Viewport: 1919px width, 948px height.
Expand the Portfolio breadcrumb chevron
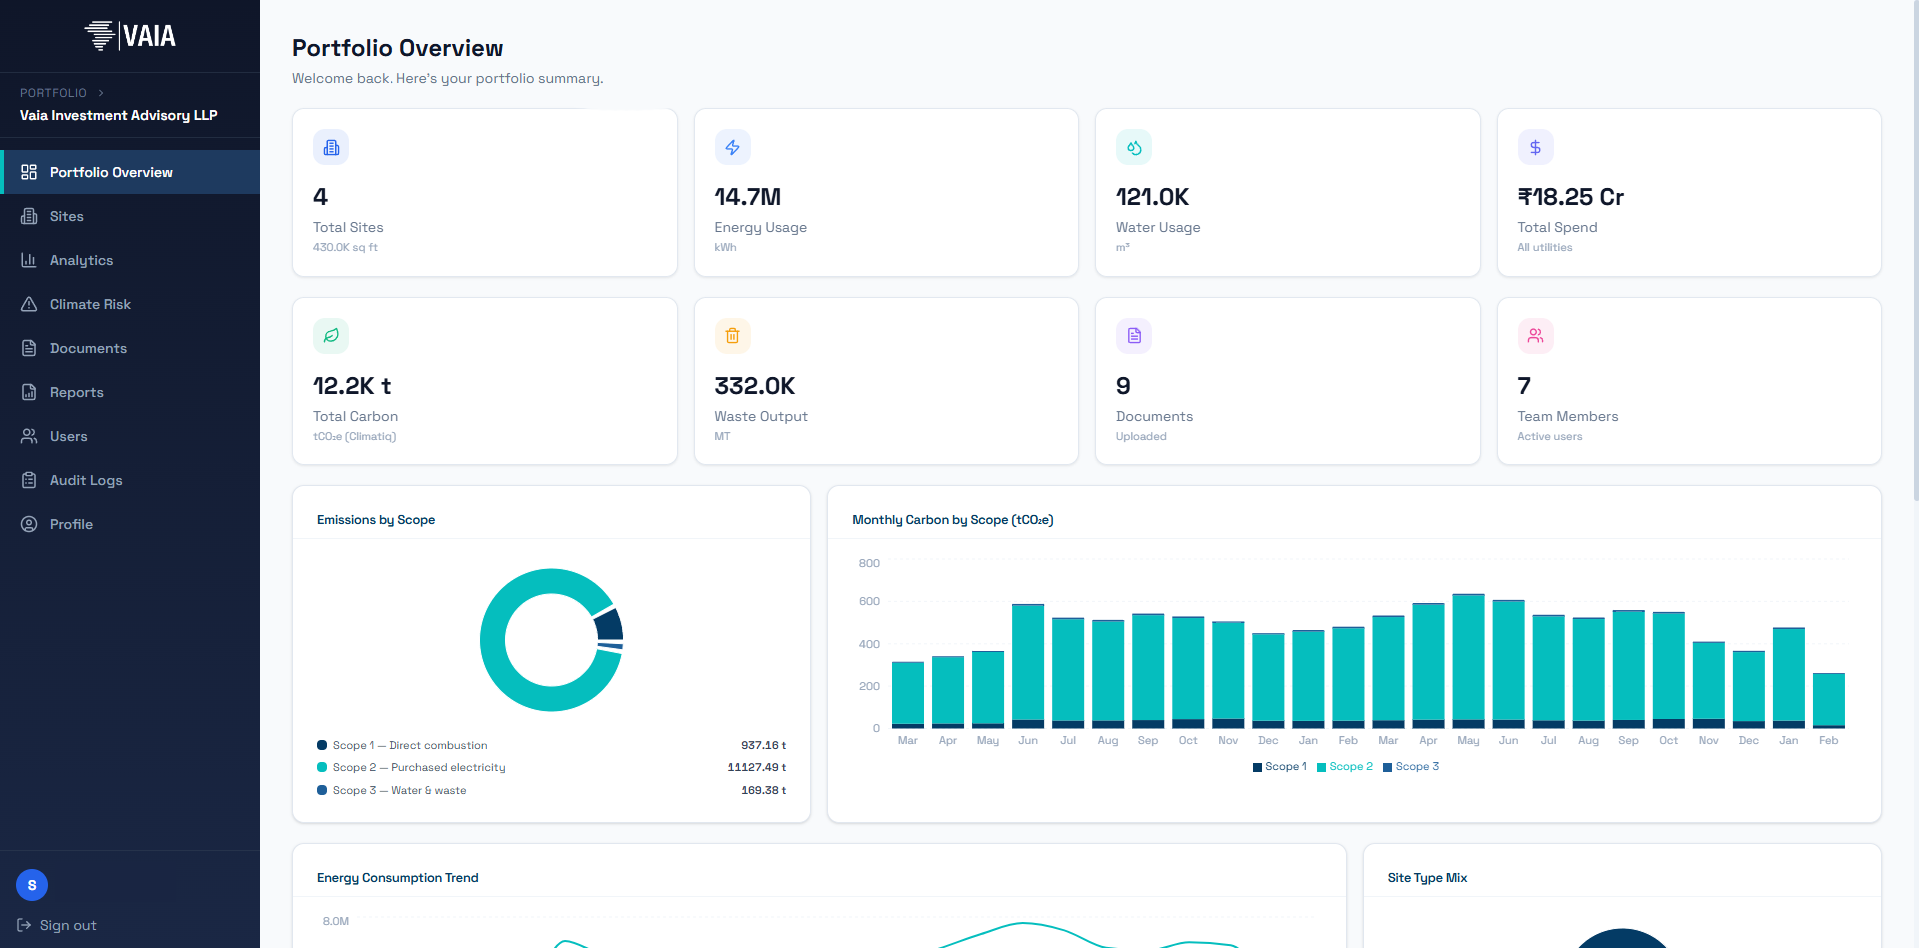point(101,93)
